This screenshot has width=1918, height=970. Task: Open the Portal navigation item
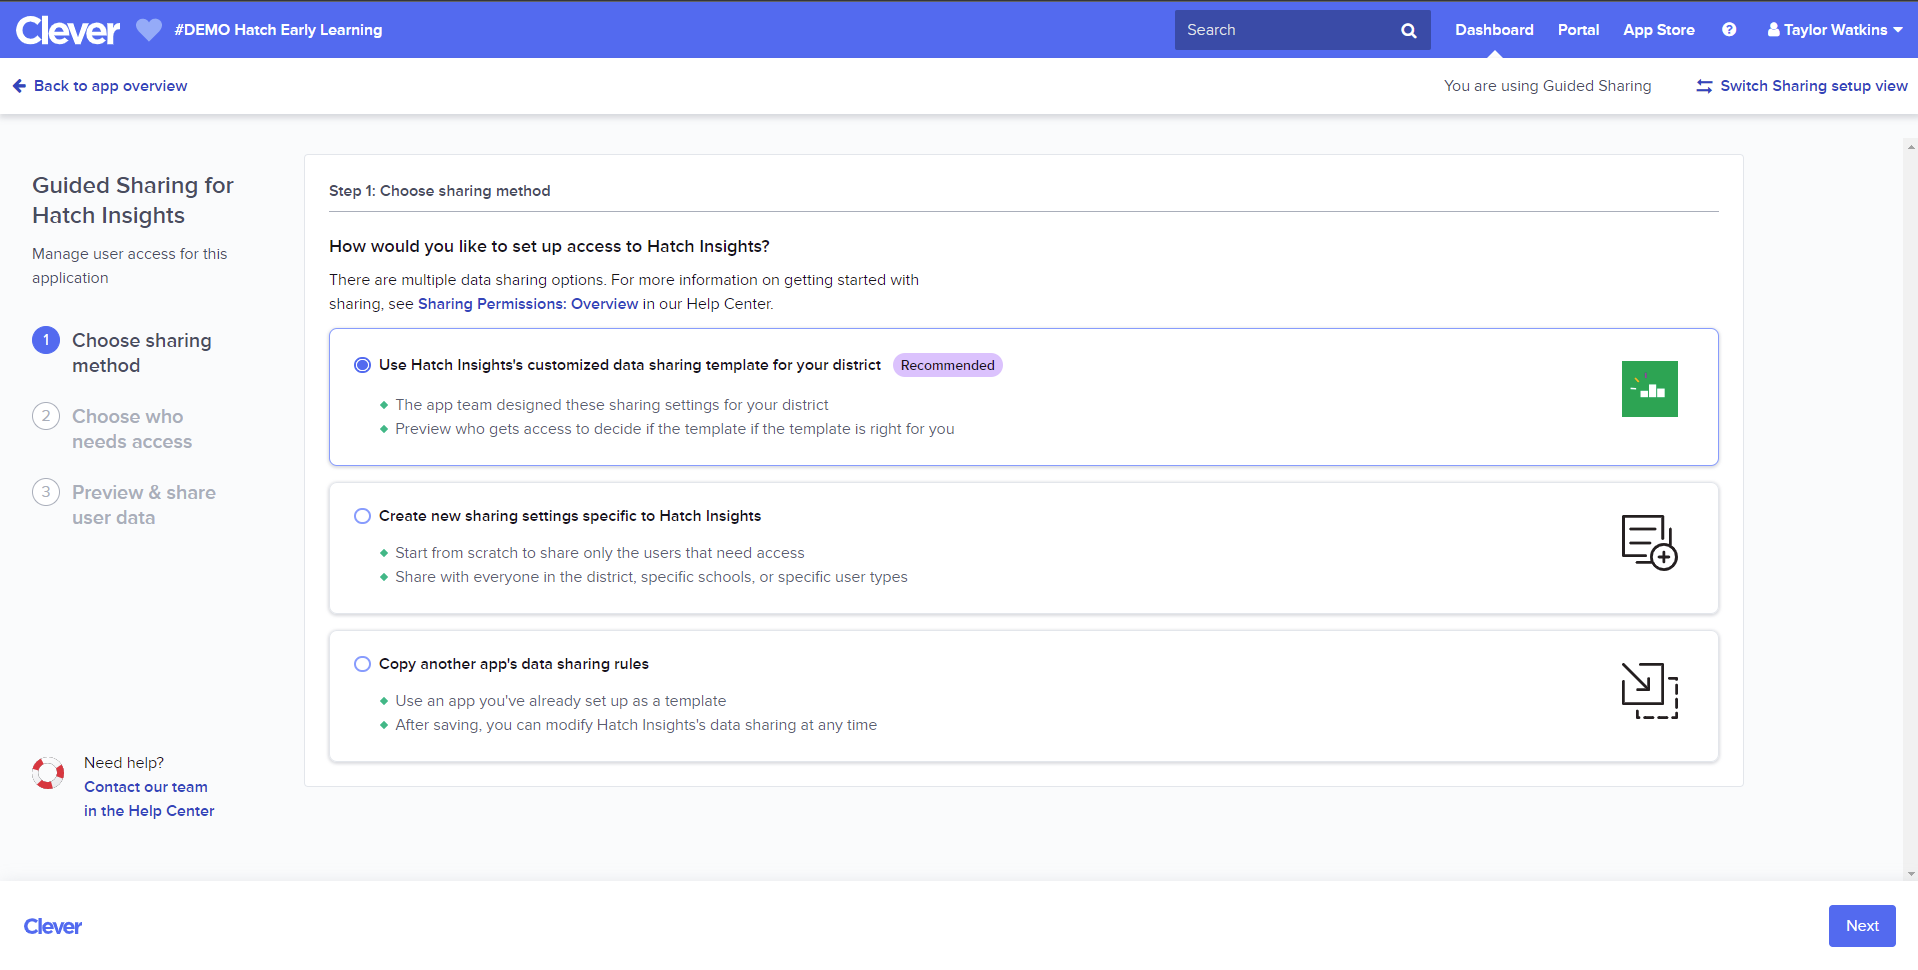(1578, 30)
